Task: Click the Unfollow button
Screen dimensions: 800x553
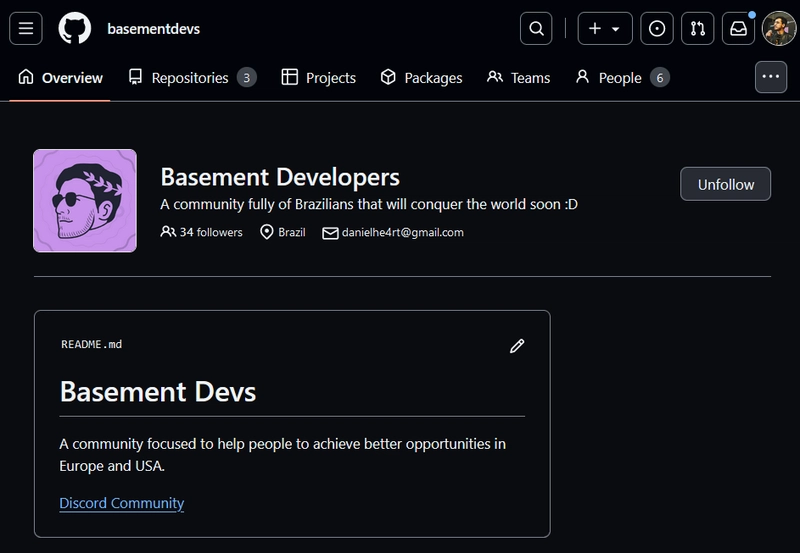Action: pyautogui.click(x=726, y=184)
